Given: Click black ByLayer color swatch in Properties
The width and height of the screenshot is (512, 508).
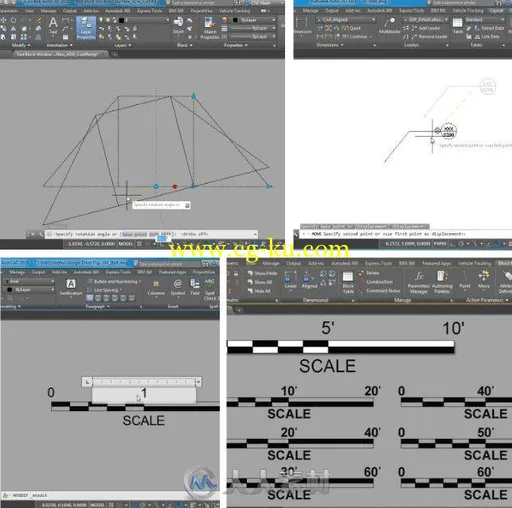Looking at the screenshot, I should tap(235, 20).
